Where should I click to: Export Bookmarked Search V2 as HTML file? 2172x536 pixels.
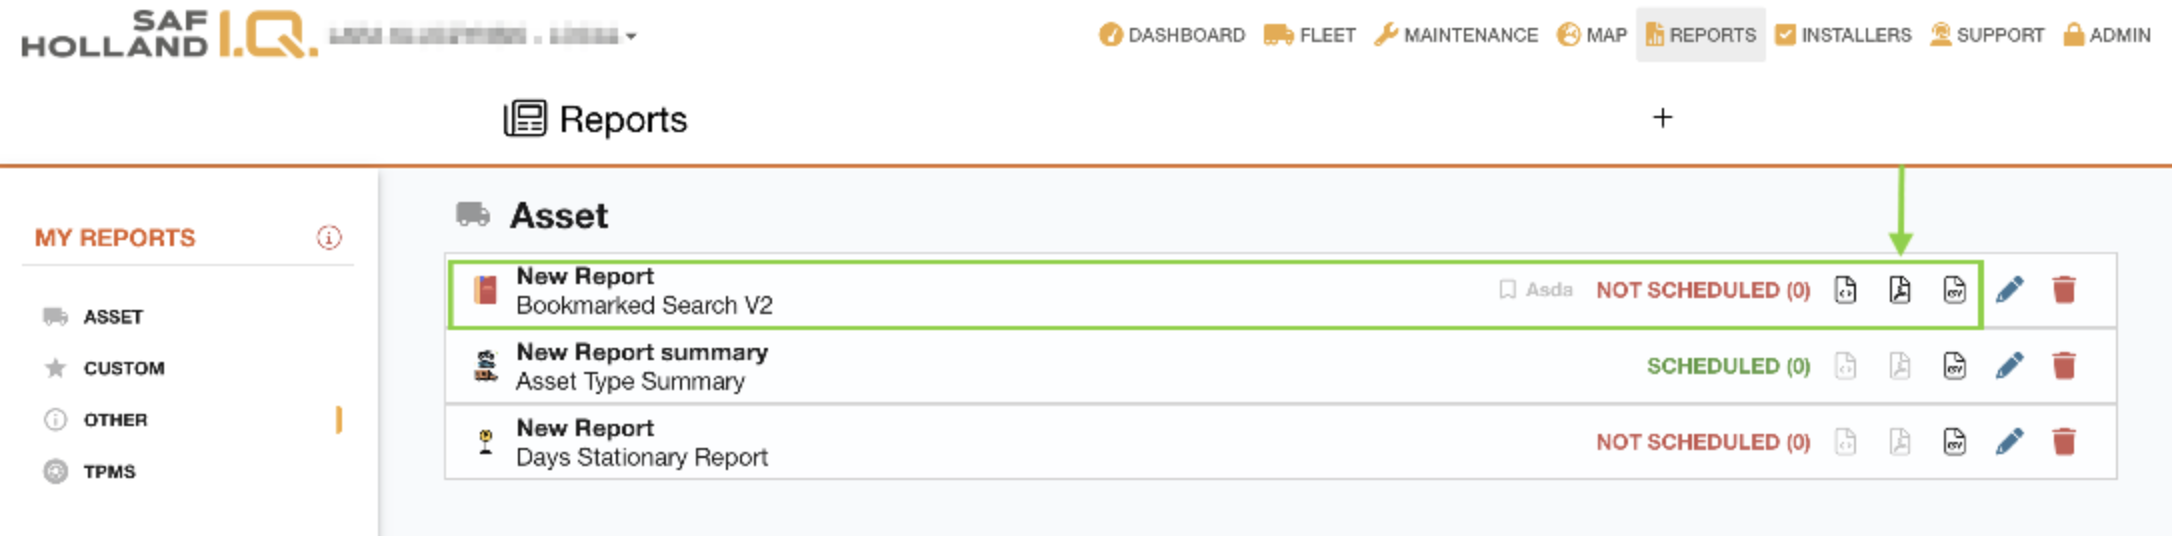pos(1845,290)
